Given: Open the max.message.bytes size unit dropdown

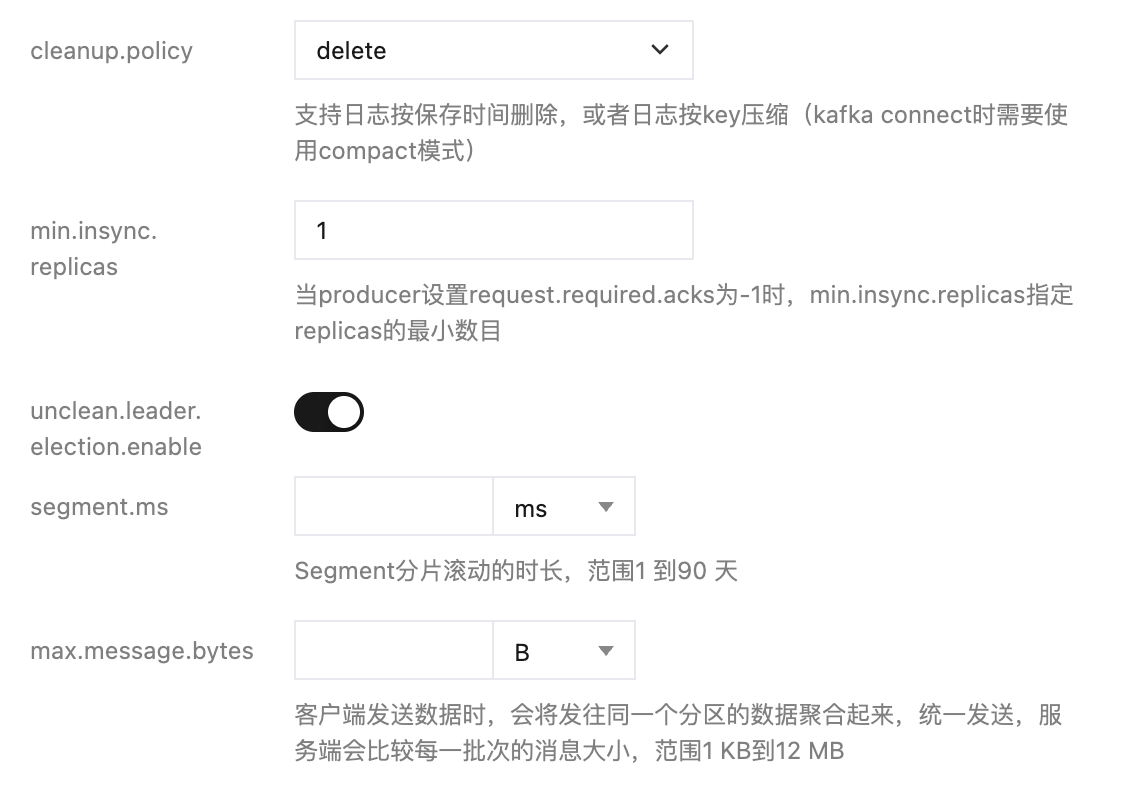Looking at the screenshot, I should coord(563,651).
